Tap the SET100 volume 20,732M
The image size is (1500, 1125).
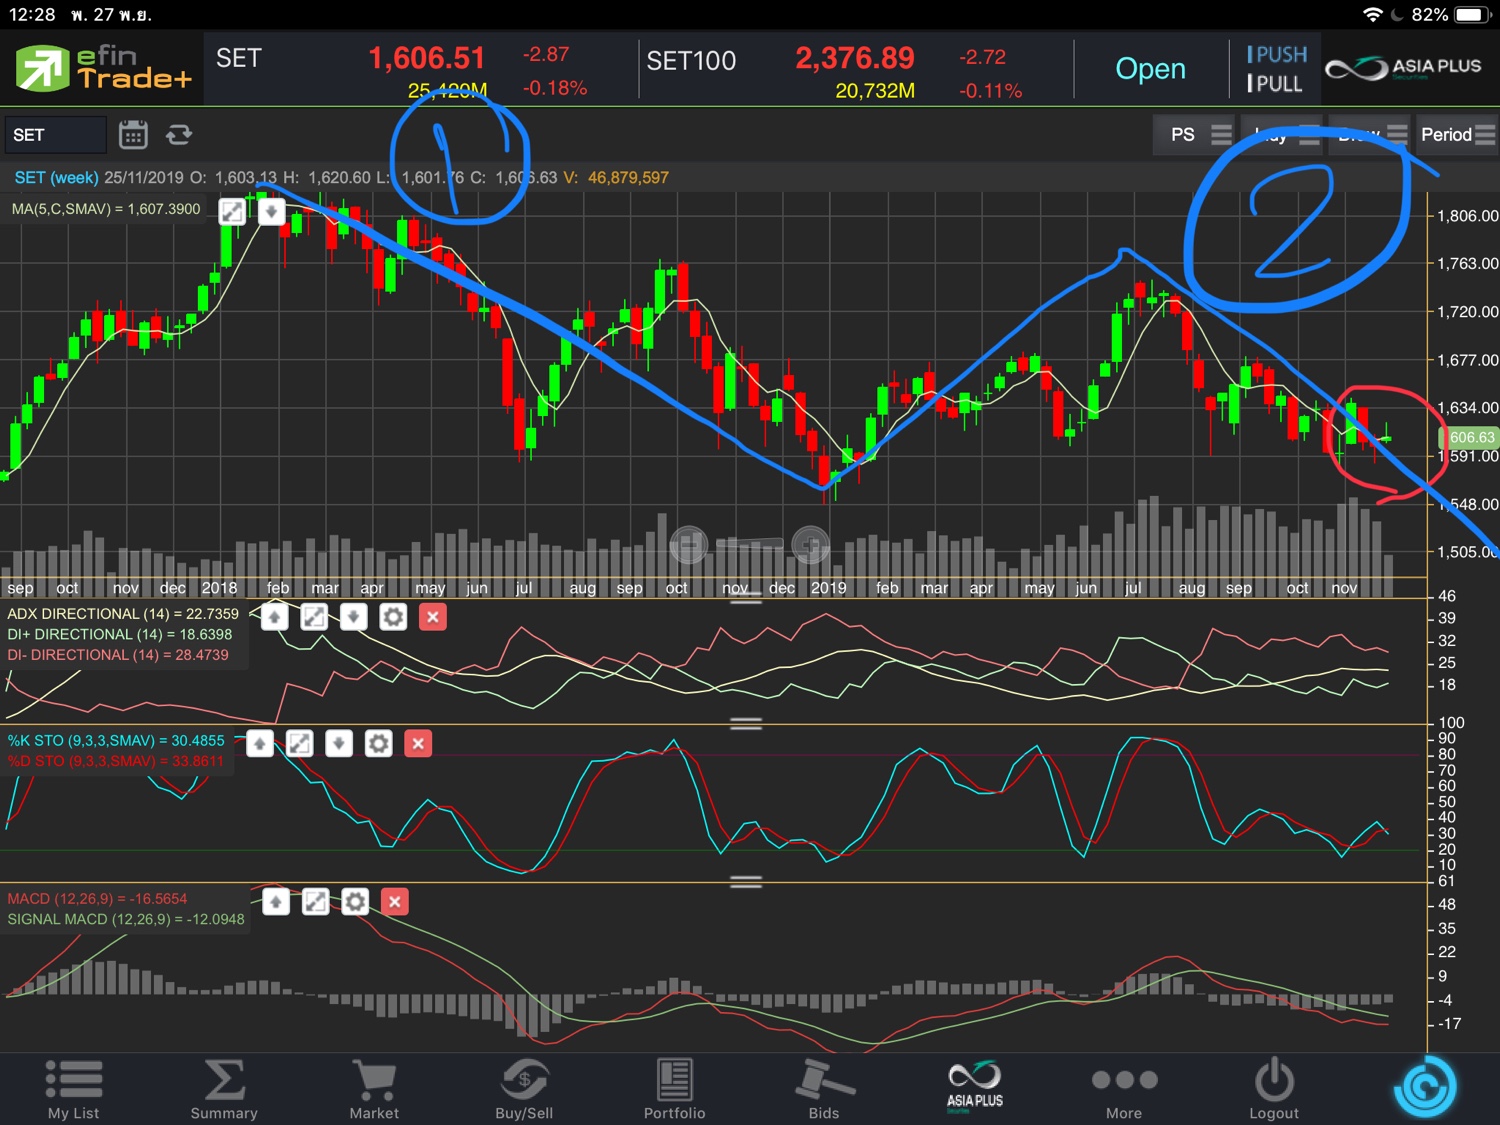(x=875, y=91)
